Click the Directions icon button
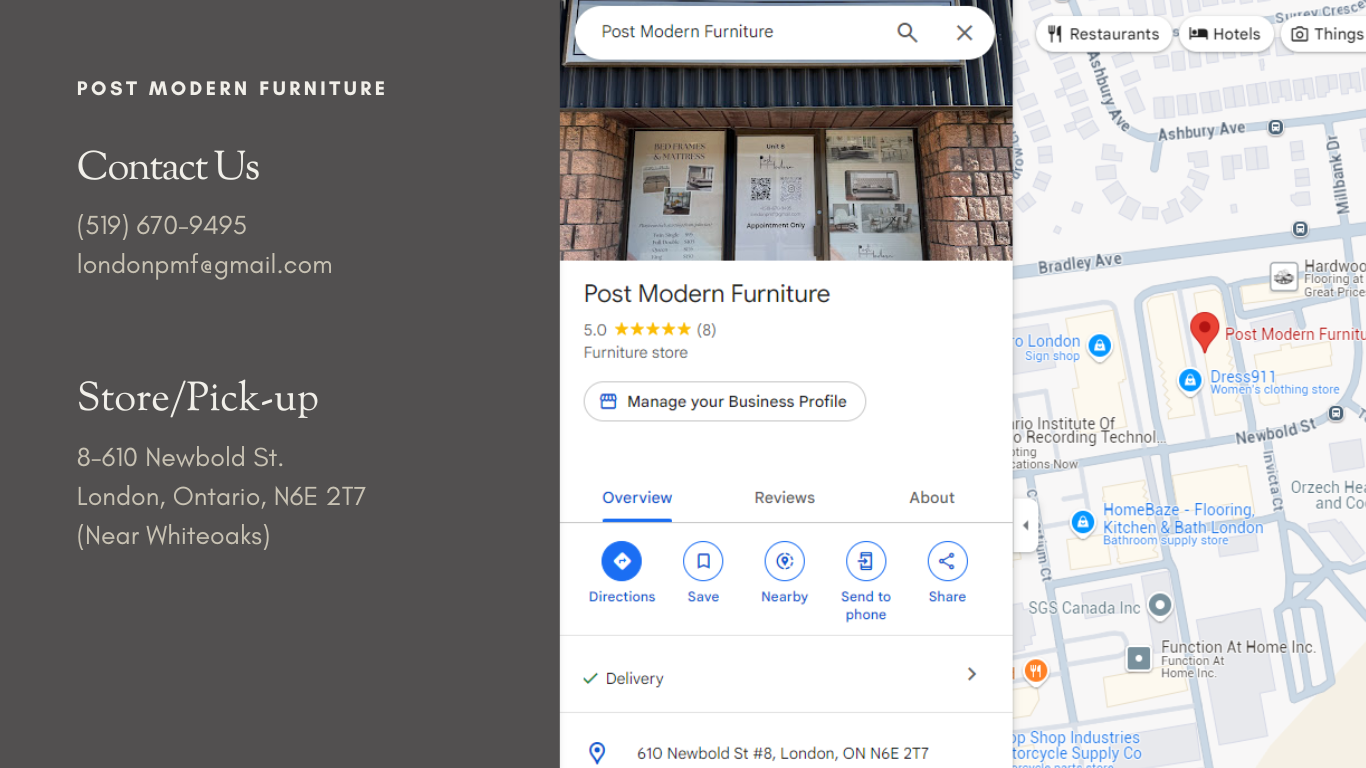Screen dimensions: 1366x768 point(621,561)
